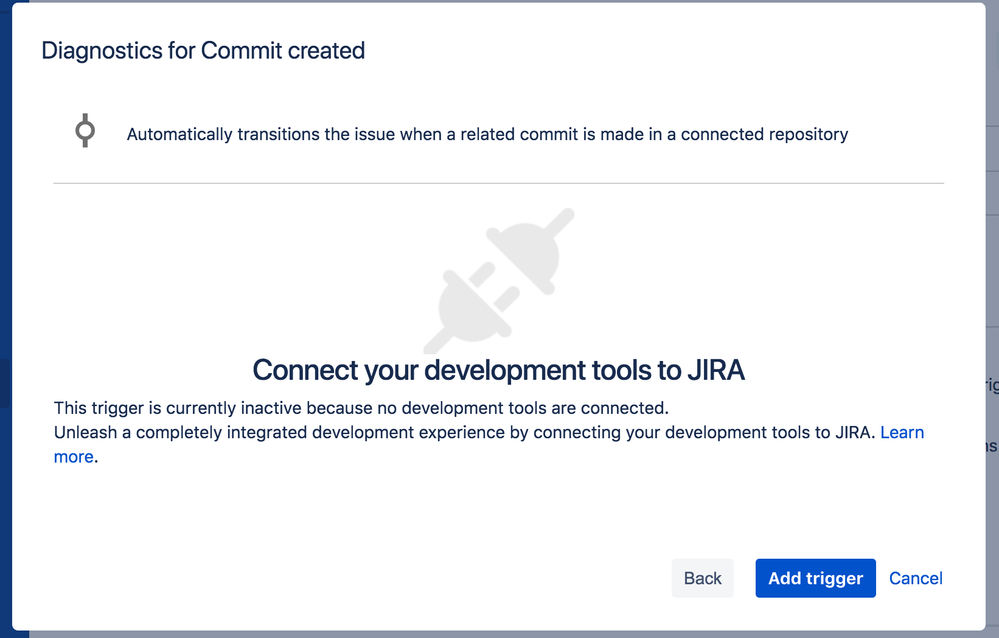999x638 pixels.
Task: Click the automatic transition description text
Action: point(487,134)
